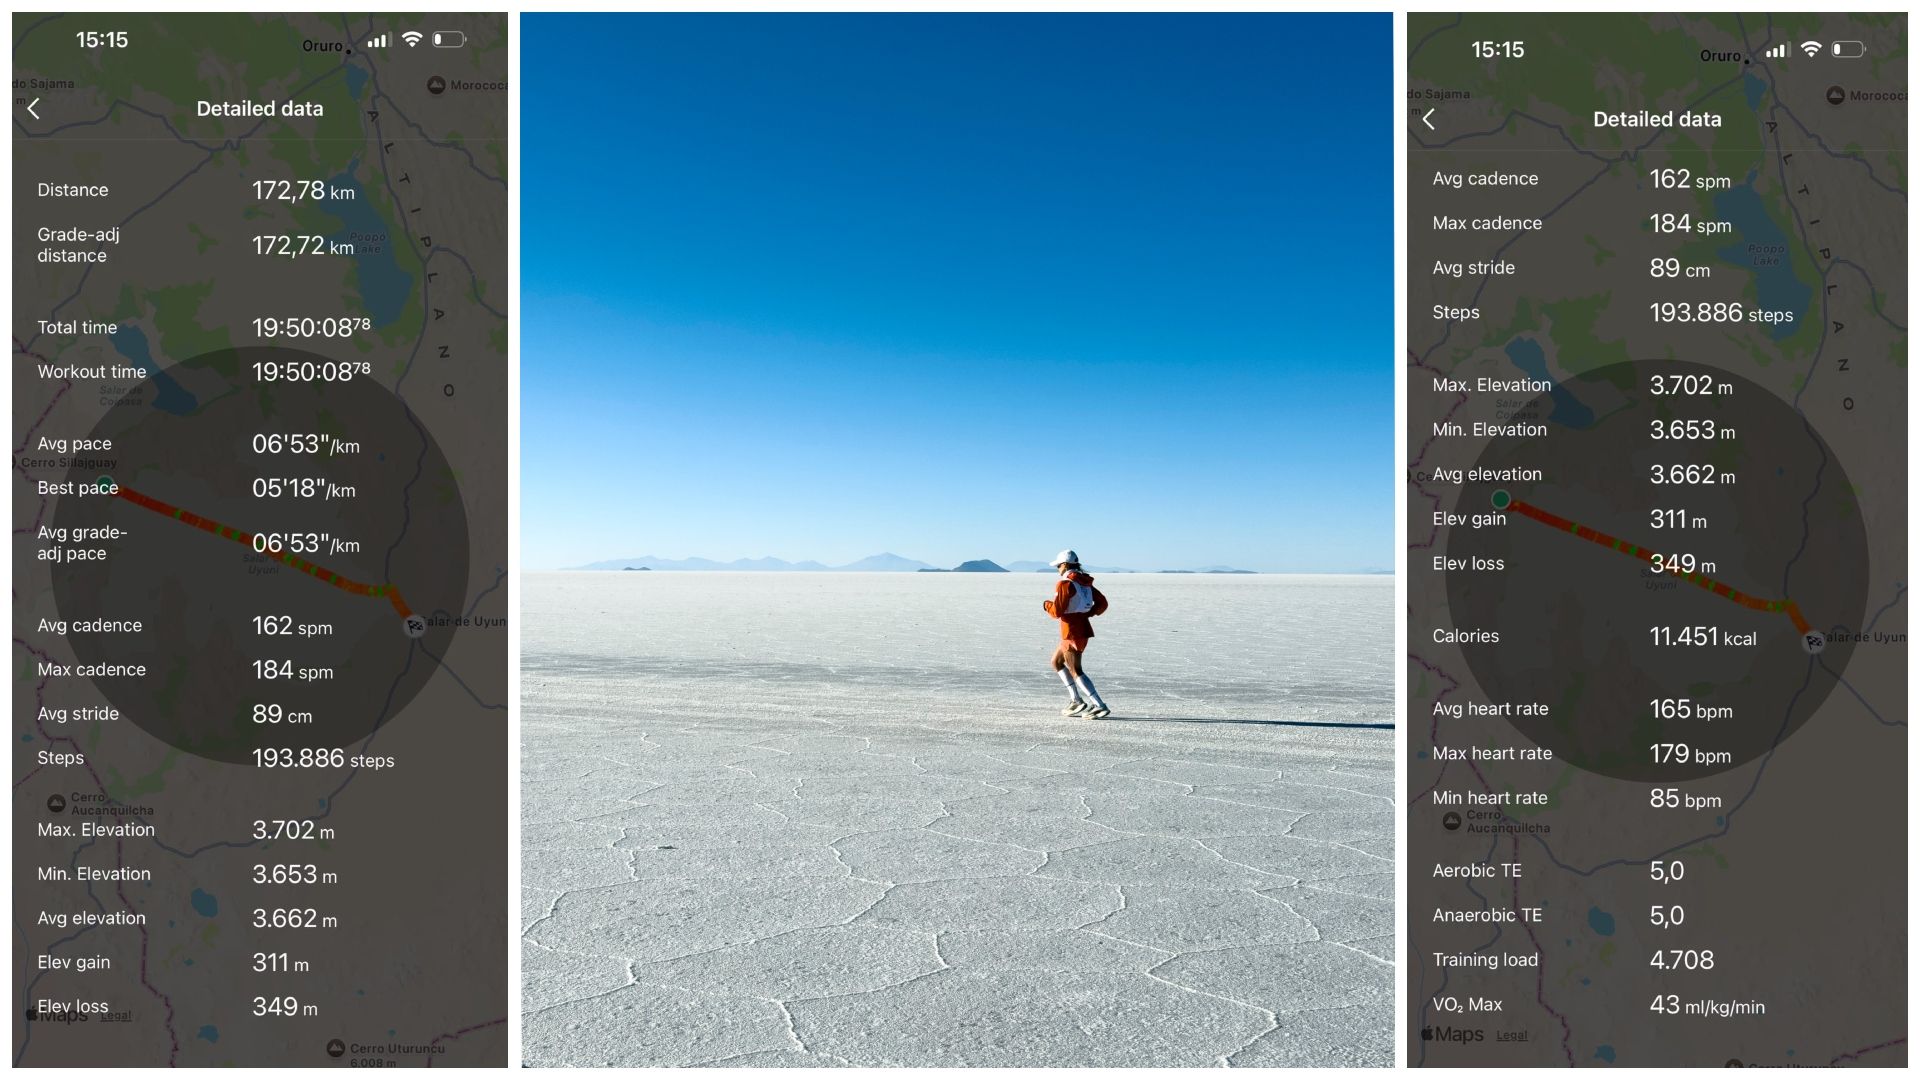Select the Calories 11.451 kcal row
This screenshot has height=1080, width=1920.
pos(1657,636)
